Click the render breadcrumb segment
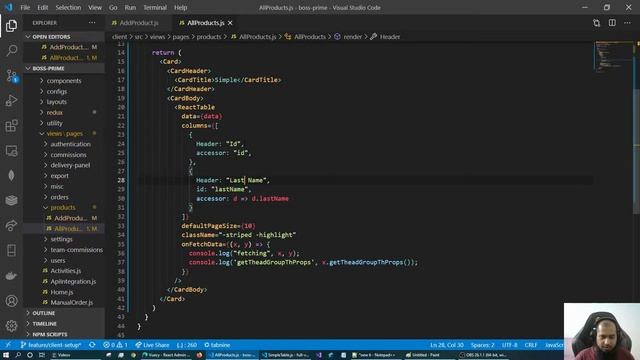This screenshot has height=360, width=640. tap(353, 37)
